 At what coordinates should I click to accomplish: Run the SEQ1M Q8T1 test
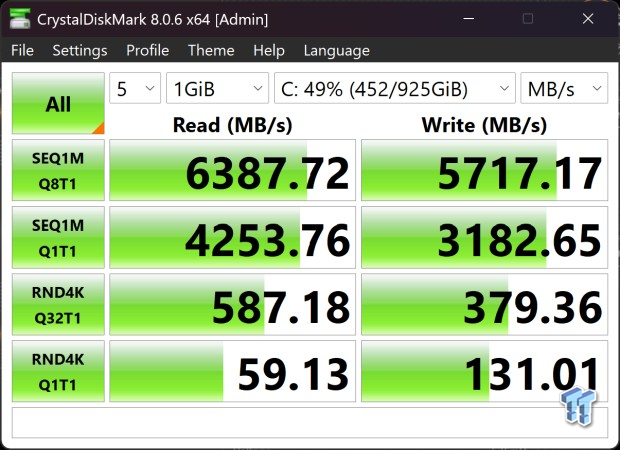click(58, 170)
